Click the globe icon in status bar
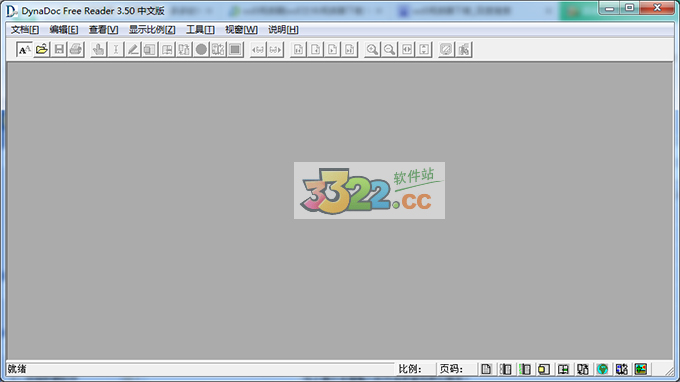 pos(602,369)
